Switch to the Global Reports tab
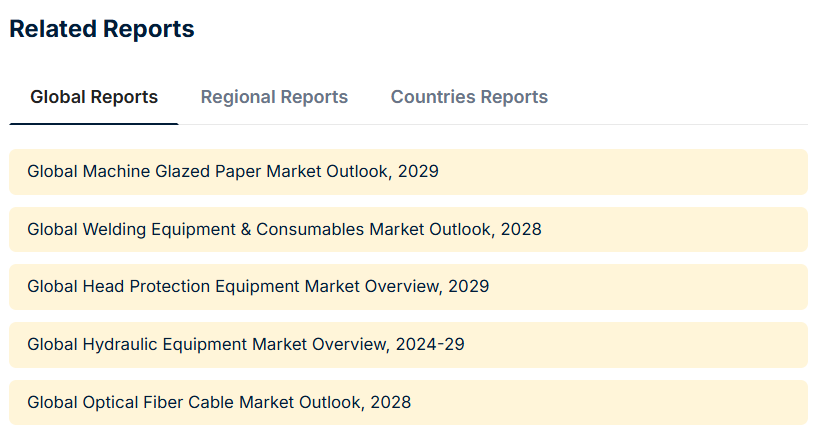820x433 pixels. click(94, 97)
